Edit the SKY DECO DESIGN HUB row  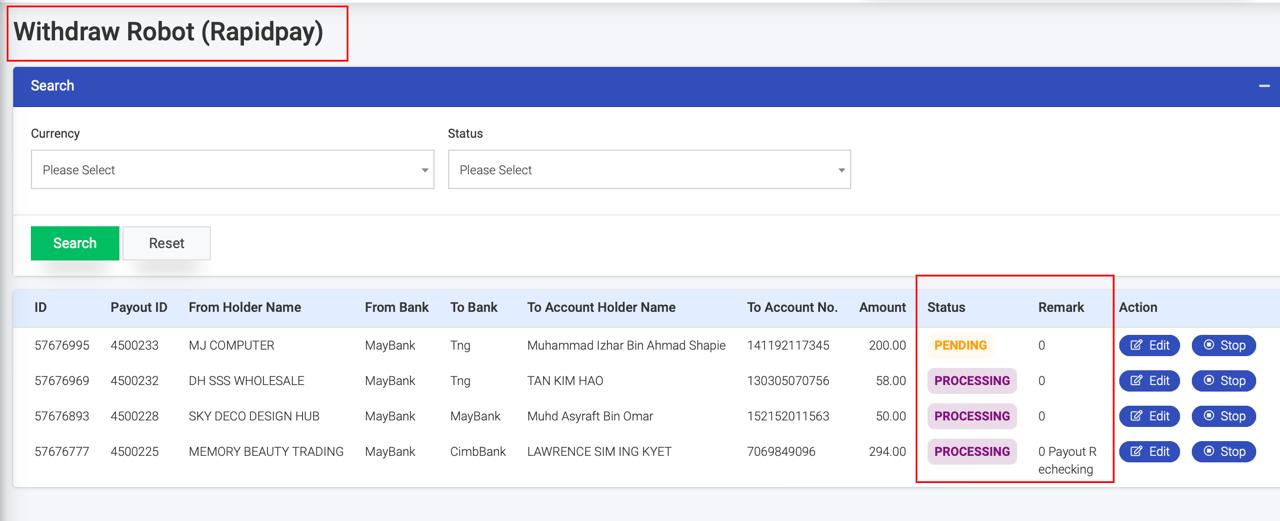pos(1149,416)
